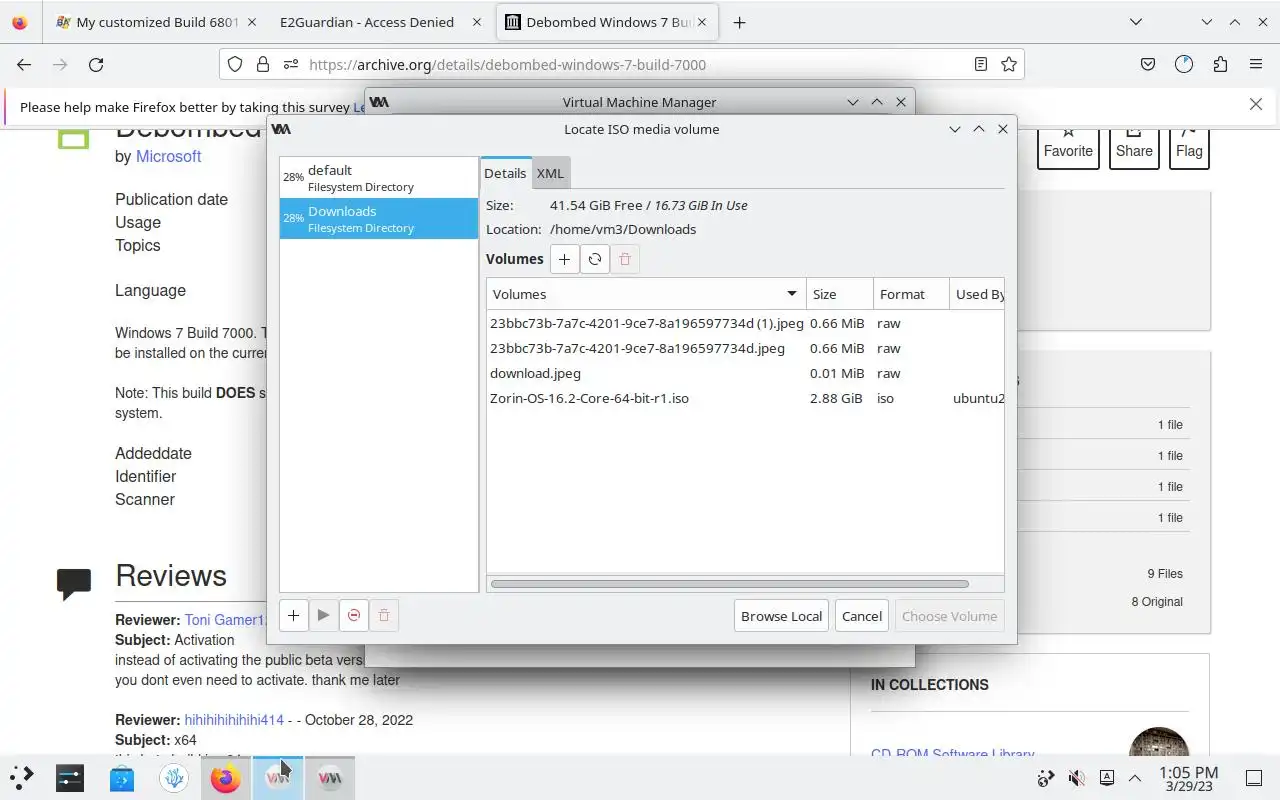Save page to Pocket
The height and width of the screenshot is (800, 1280).
[1148, 64]
